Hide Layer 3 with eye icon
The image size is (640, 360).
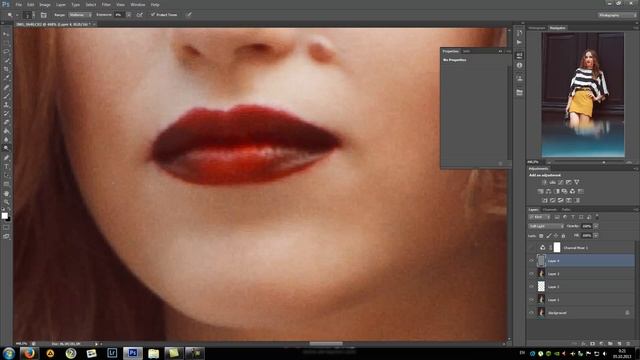531,273
